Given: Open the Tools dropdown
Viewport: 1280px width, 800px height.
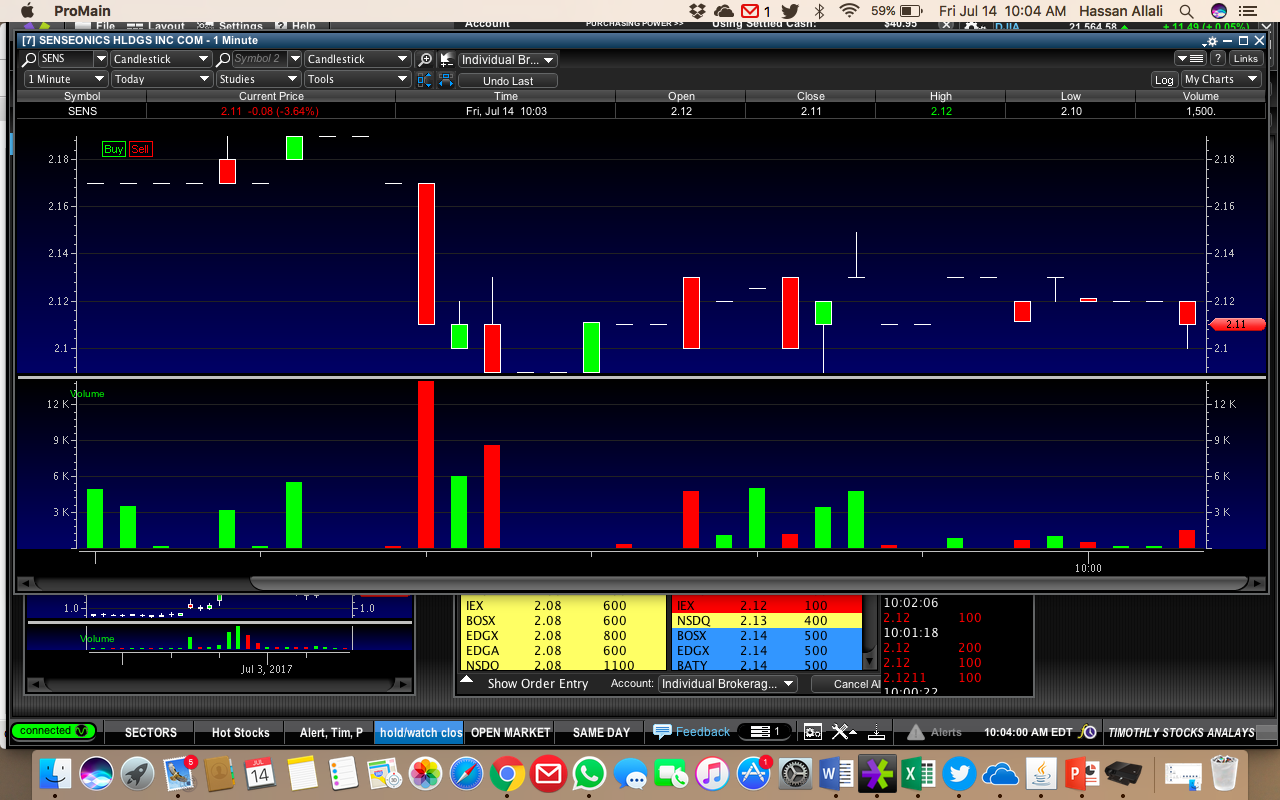Looking at the screenshot, I should pyautogui.click(x=357, y=79).
